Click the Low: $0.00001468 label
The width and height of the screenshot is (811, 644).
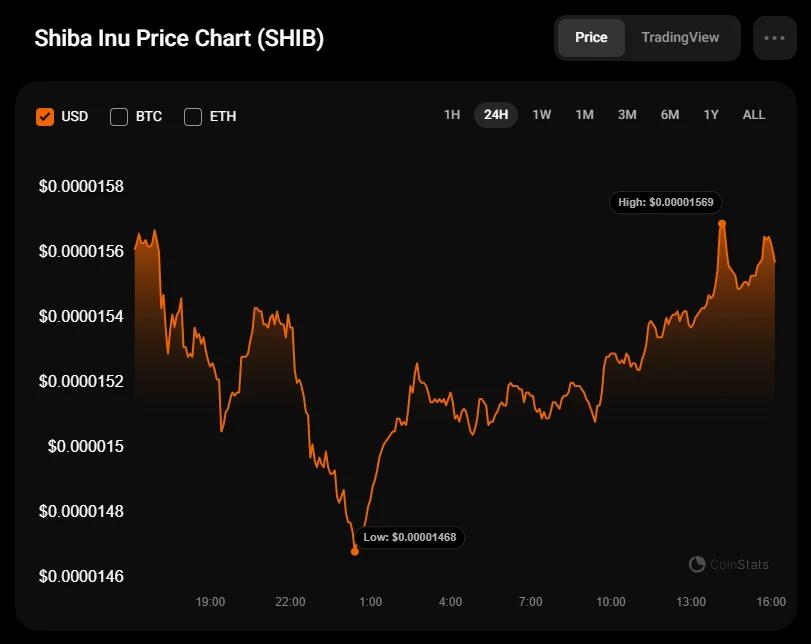pyautogui.click(x=410, y=537)
